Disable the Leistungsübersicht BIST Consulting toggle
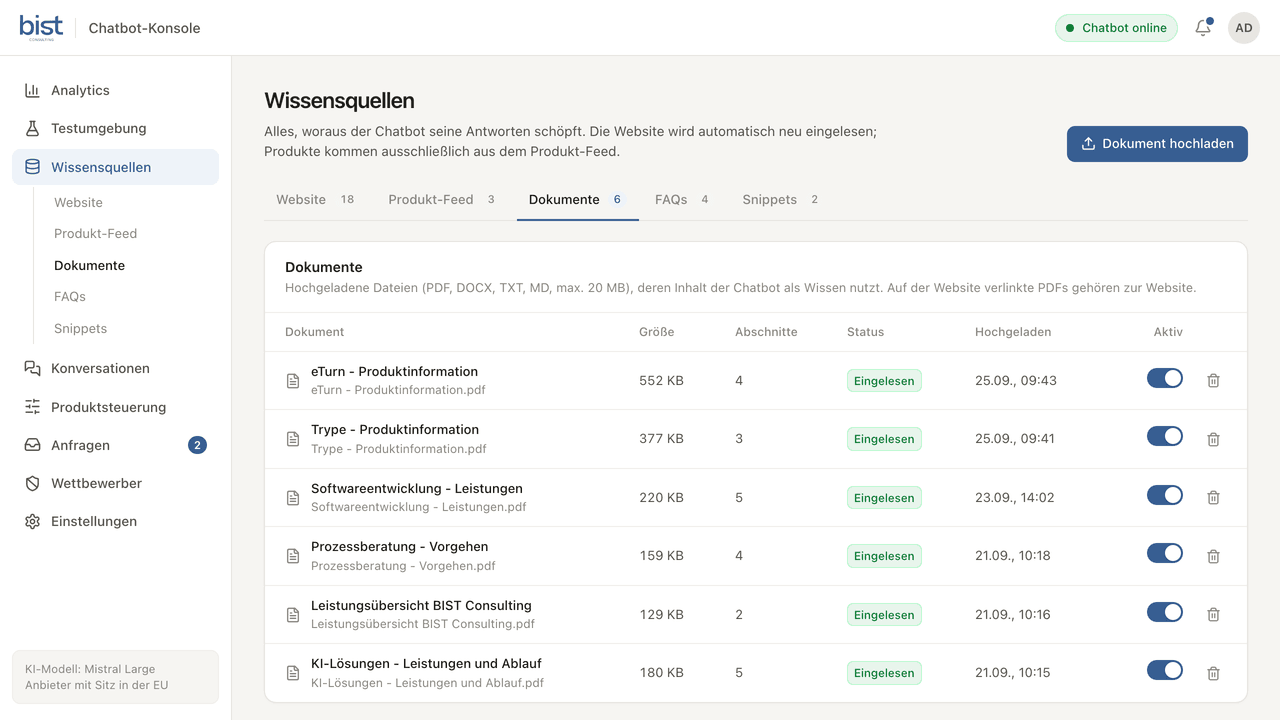 point(1165,612)
